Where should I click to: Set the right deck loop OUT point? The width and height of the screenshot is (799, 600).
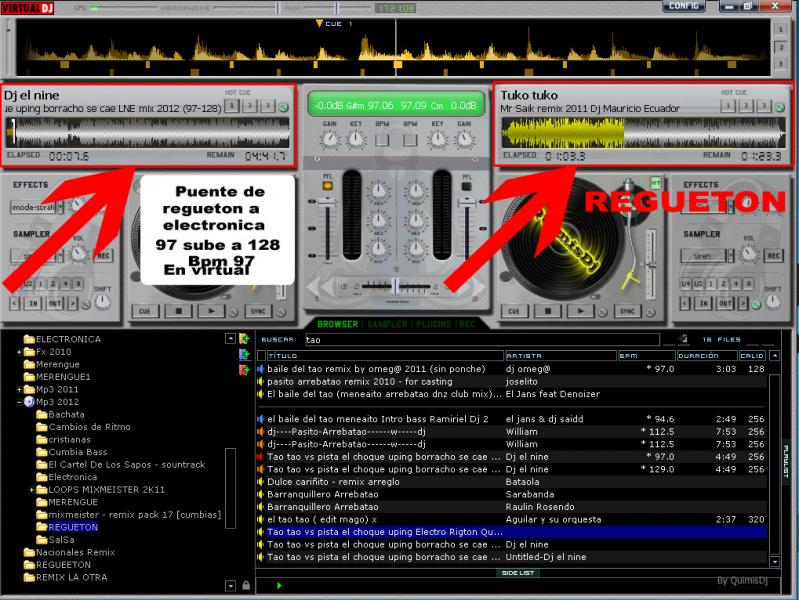click(x=725, y=303)
